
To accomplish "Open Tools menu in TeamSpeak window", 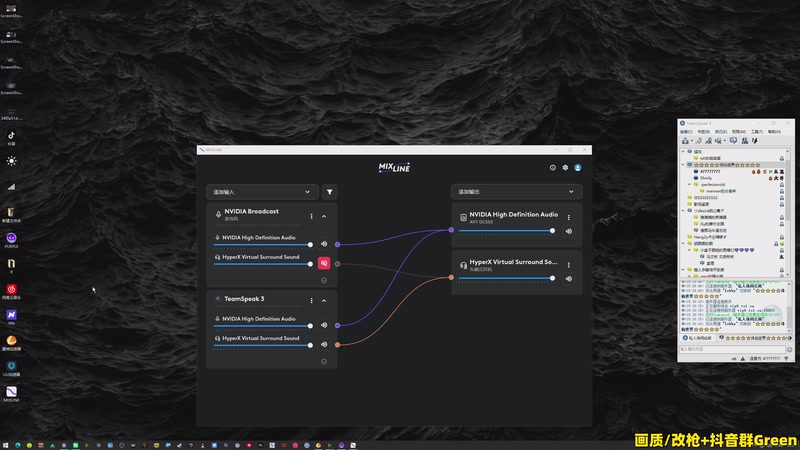I will tap(757, 132).
